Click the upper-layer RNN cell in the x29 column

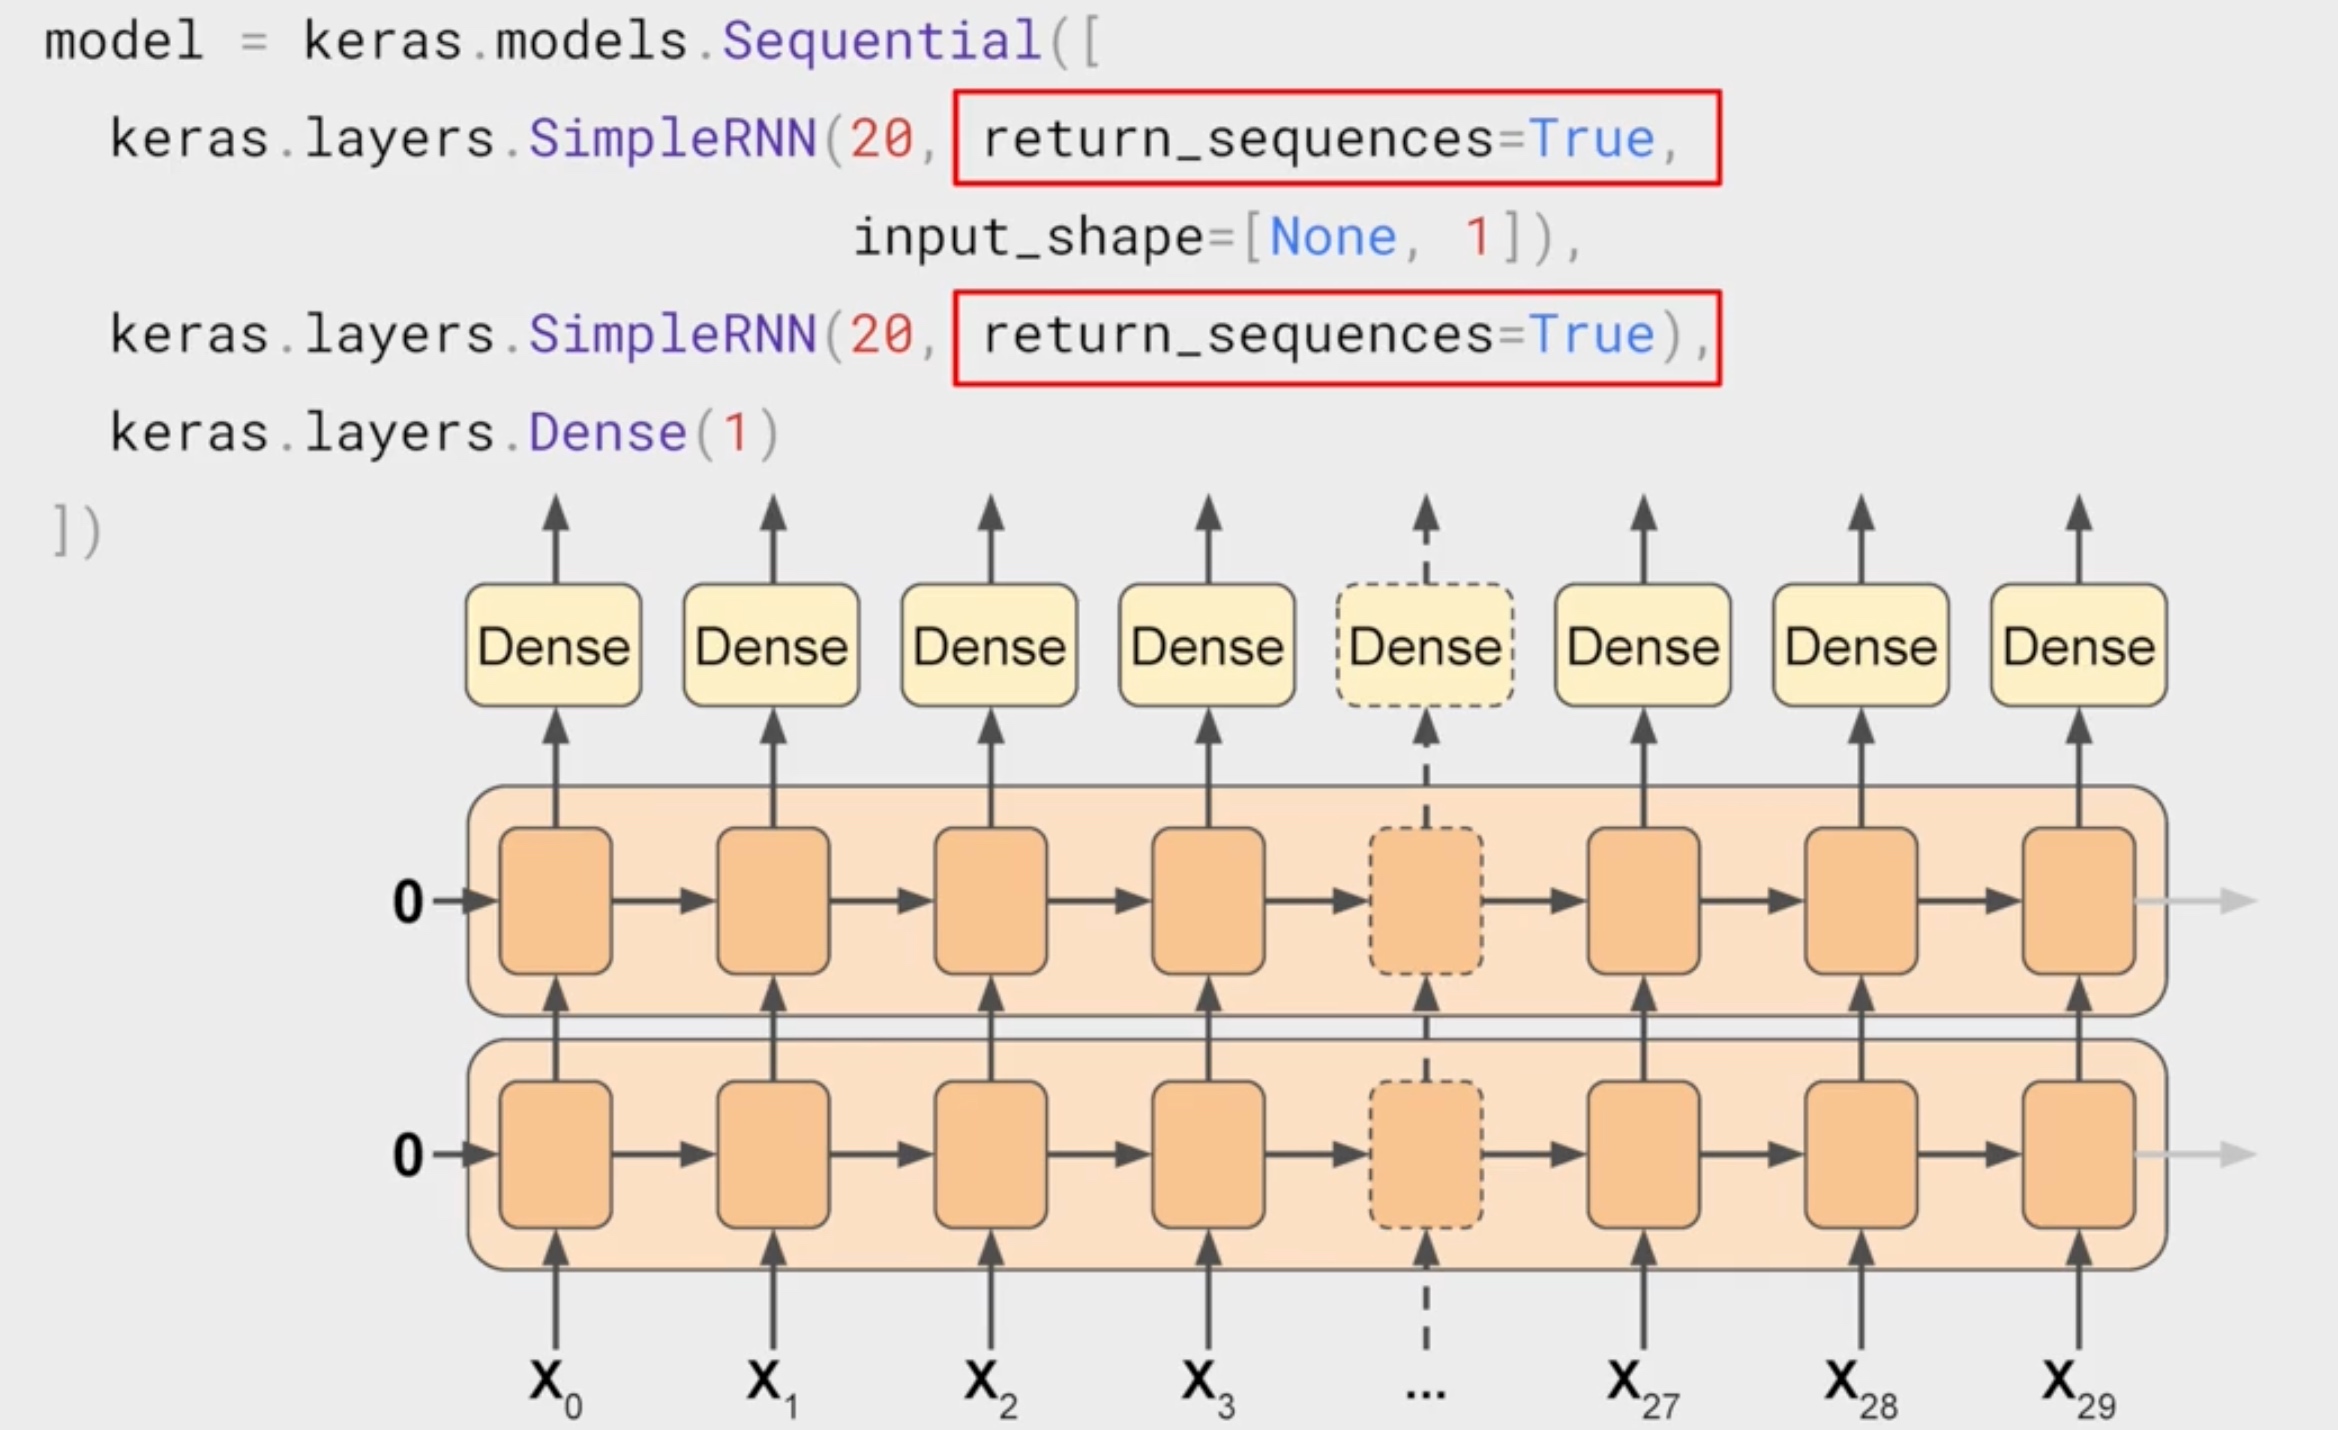(2079, 901)
